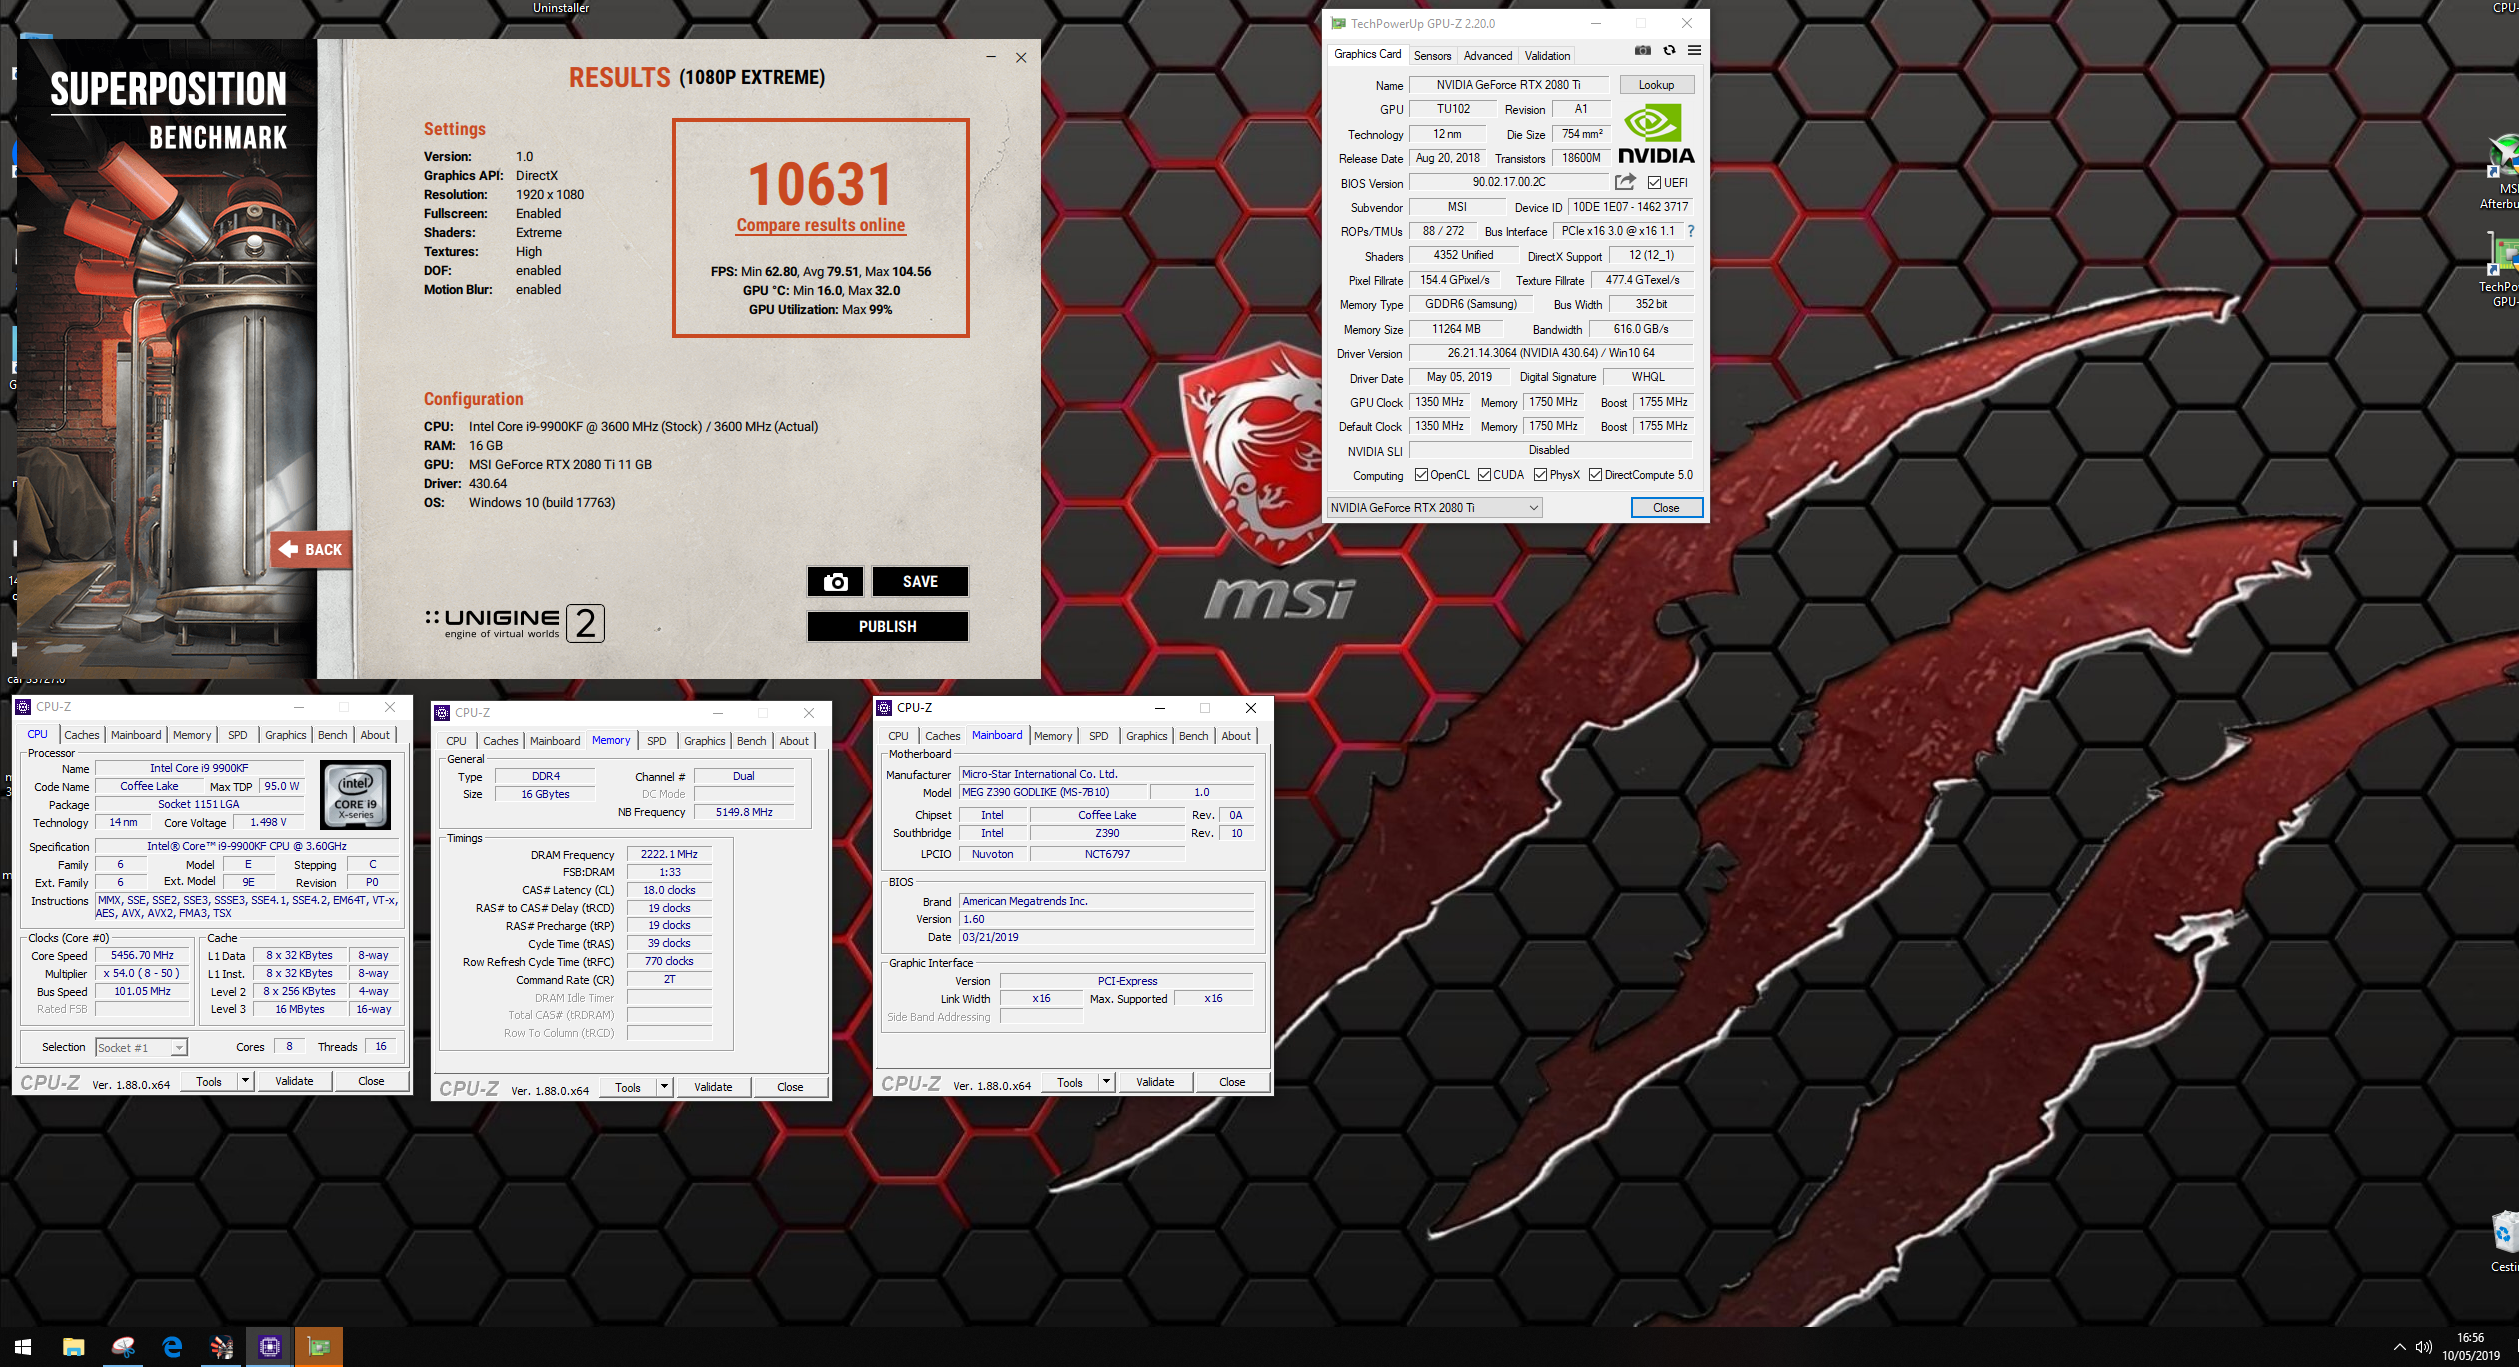Viewport: 2519px width, 1367px height.
Task: Click the benchmark score 10631
Action: (x=820, y=186)
